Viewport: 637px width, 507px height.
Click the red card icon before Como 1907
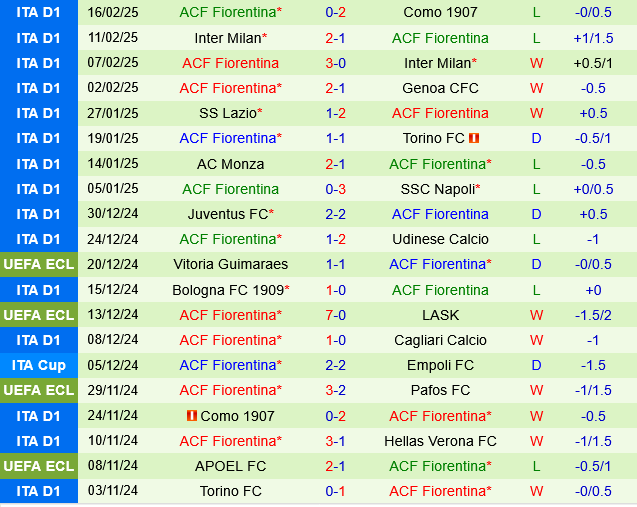point(191,415)
